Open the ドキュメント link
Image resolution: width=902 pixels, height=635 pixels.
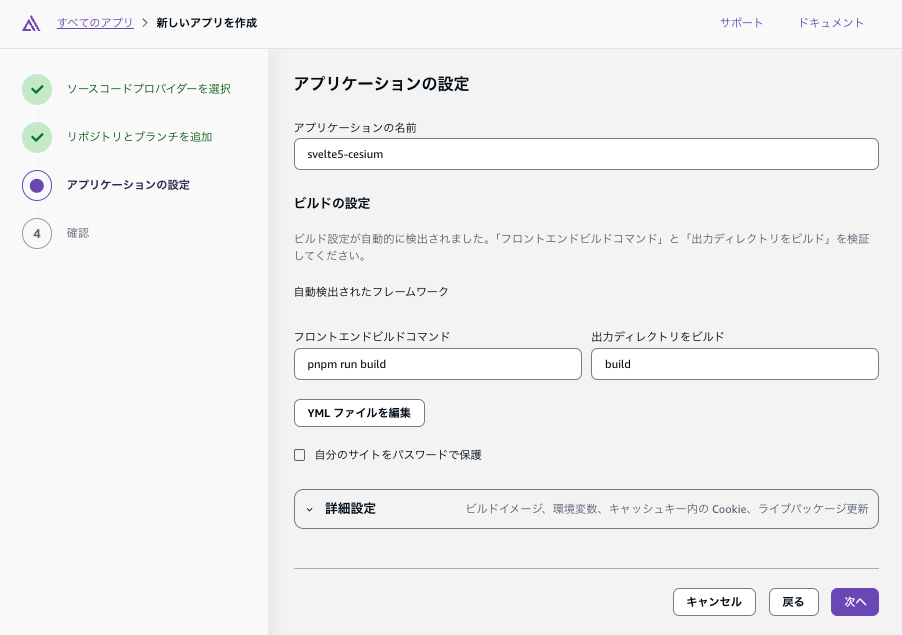830,23
